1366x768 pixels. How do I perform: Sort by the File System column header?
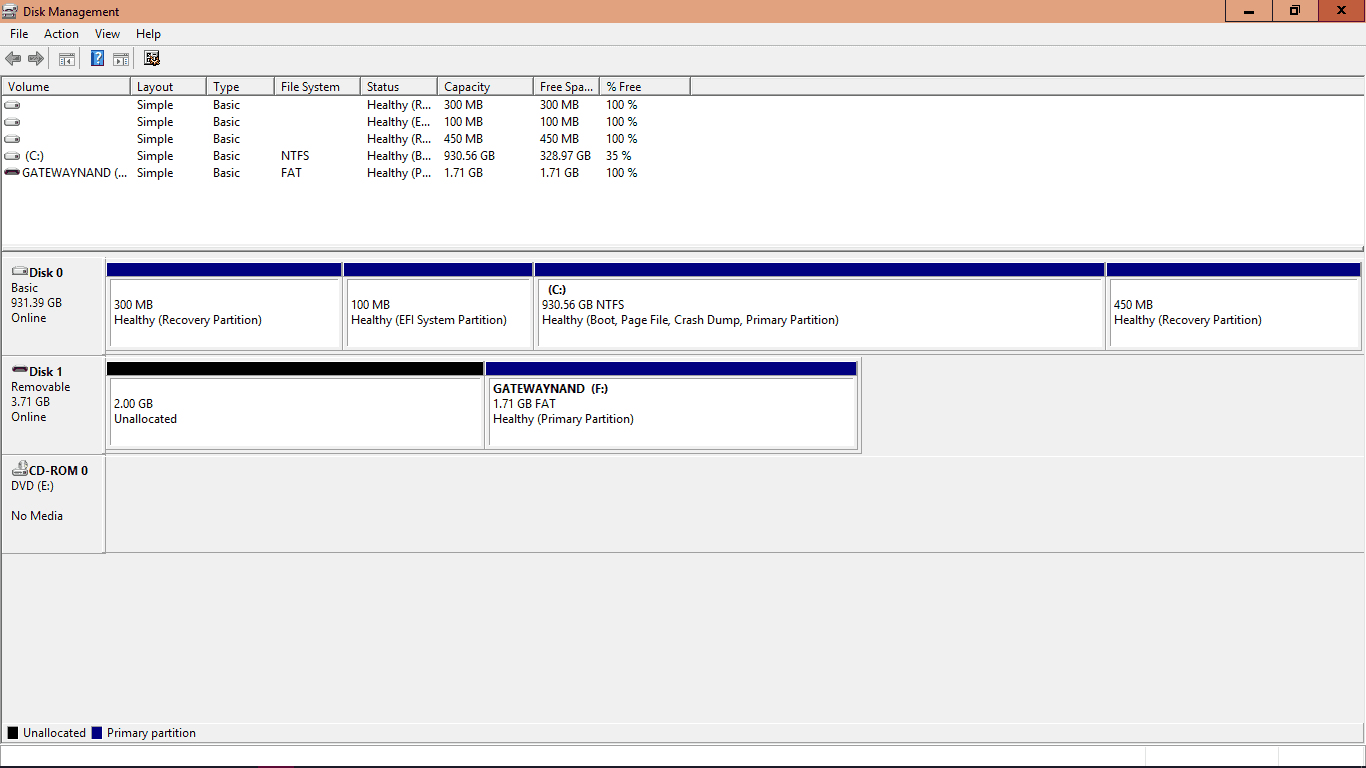coord(317,87)
